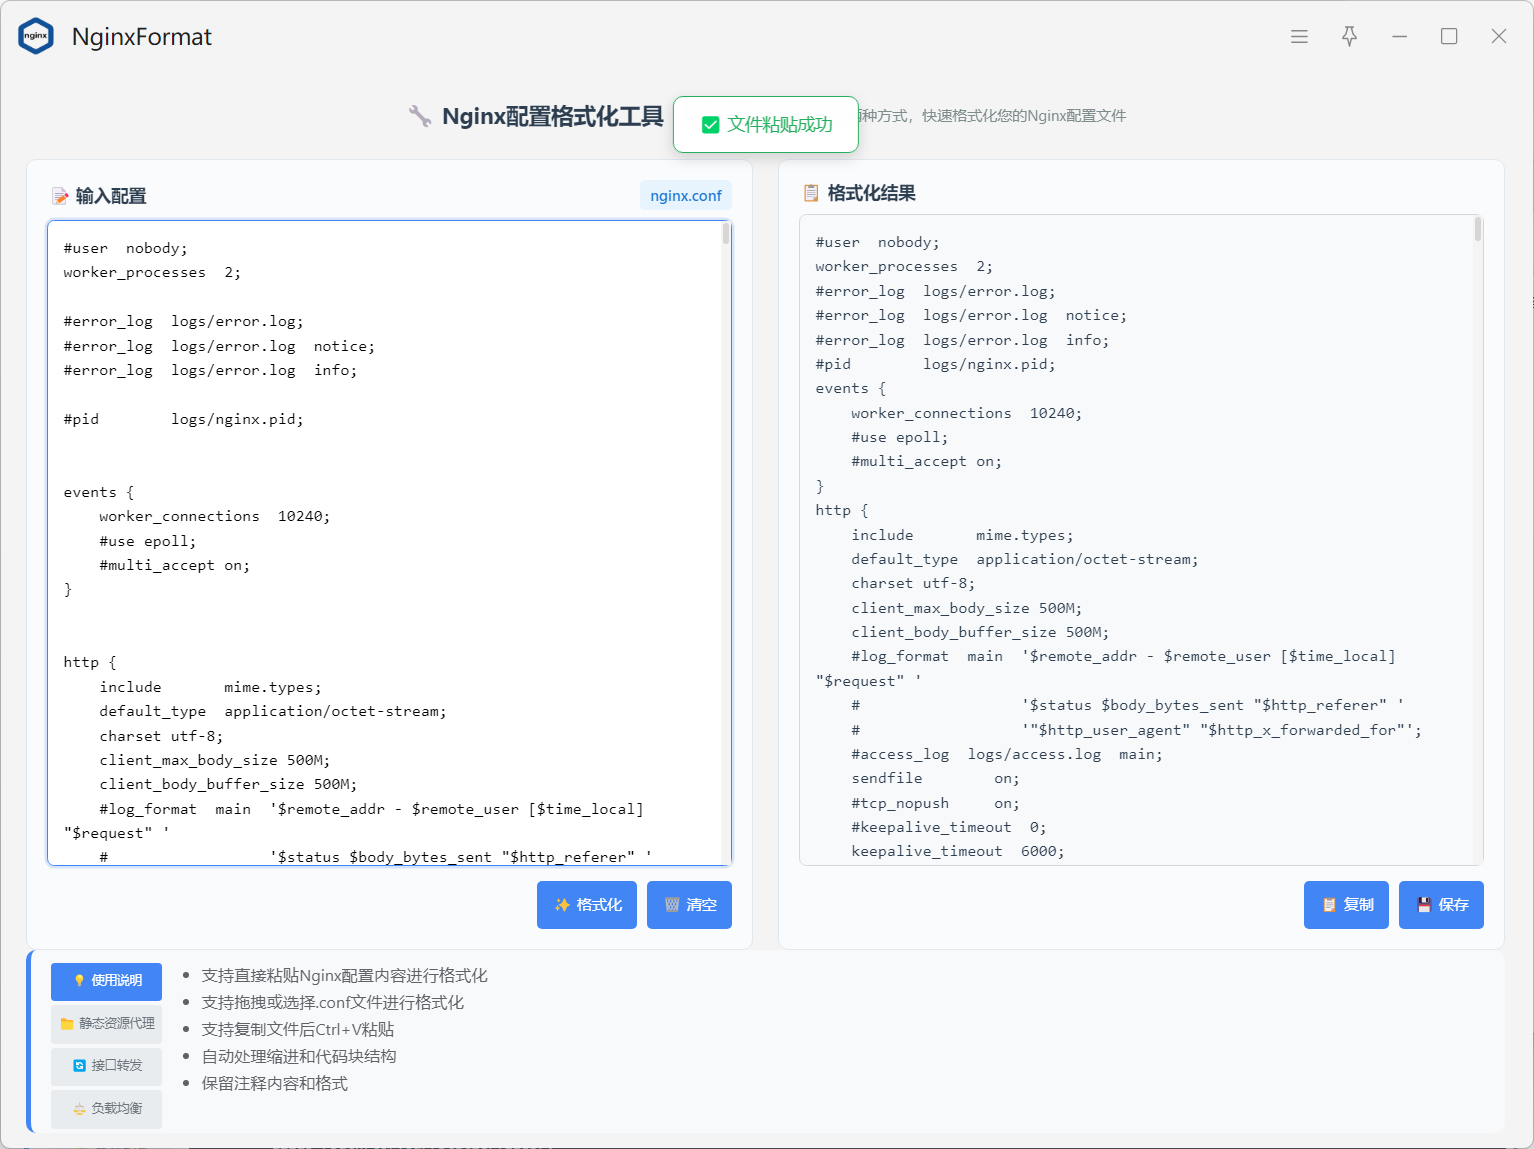The image size is (1534, 1149).
Task: Click the 保留注释内容和格式 instruction line
Action: (x=274, y=1083)
